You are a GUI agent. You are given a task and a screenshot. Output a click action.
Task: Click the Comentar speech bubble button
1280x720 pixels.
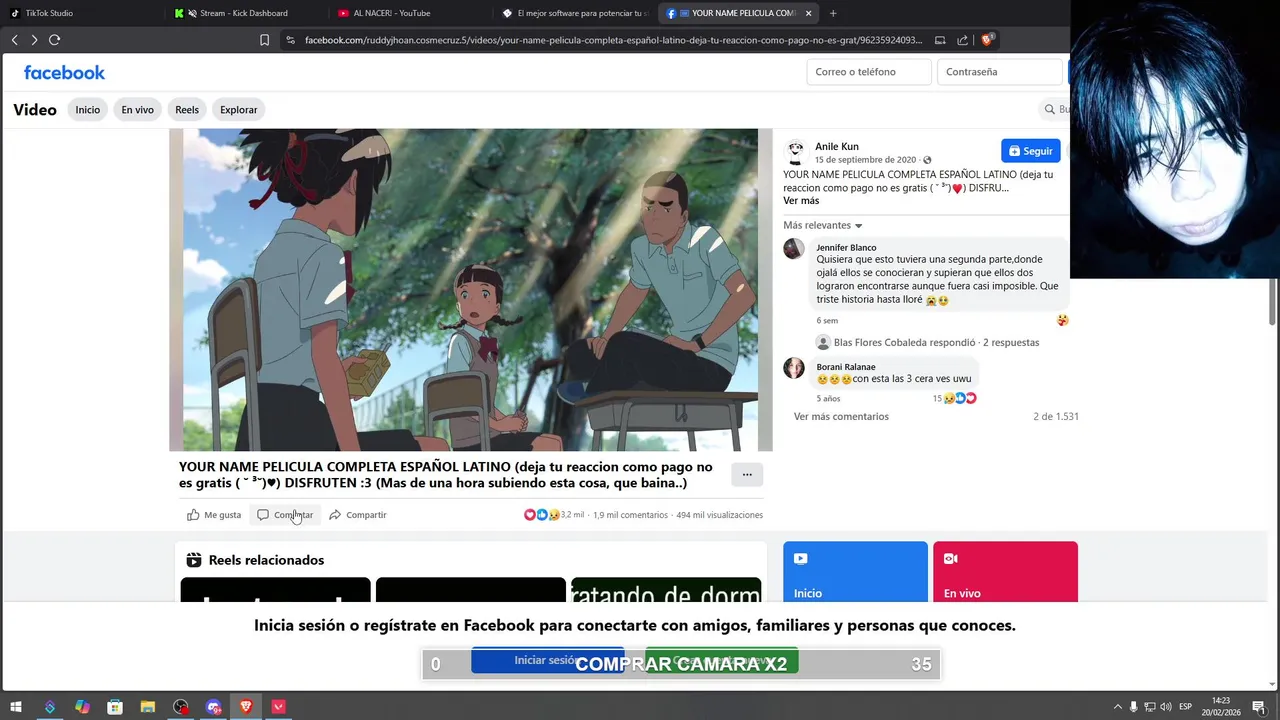coord(285,515)
